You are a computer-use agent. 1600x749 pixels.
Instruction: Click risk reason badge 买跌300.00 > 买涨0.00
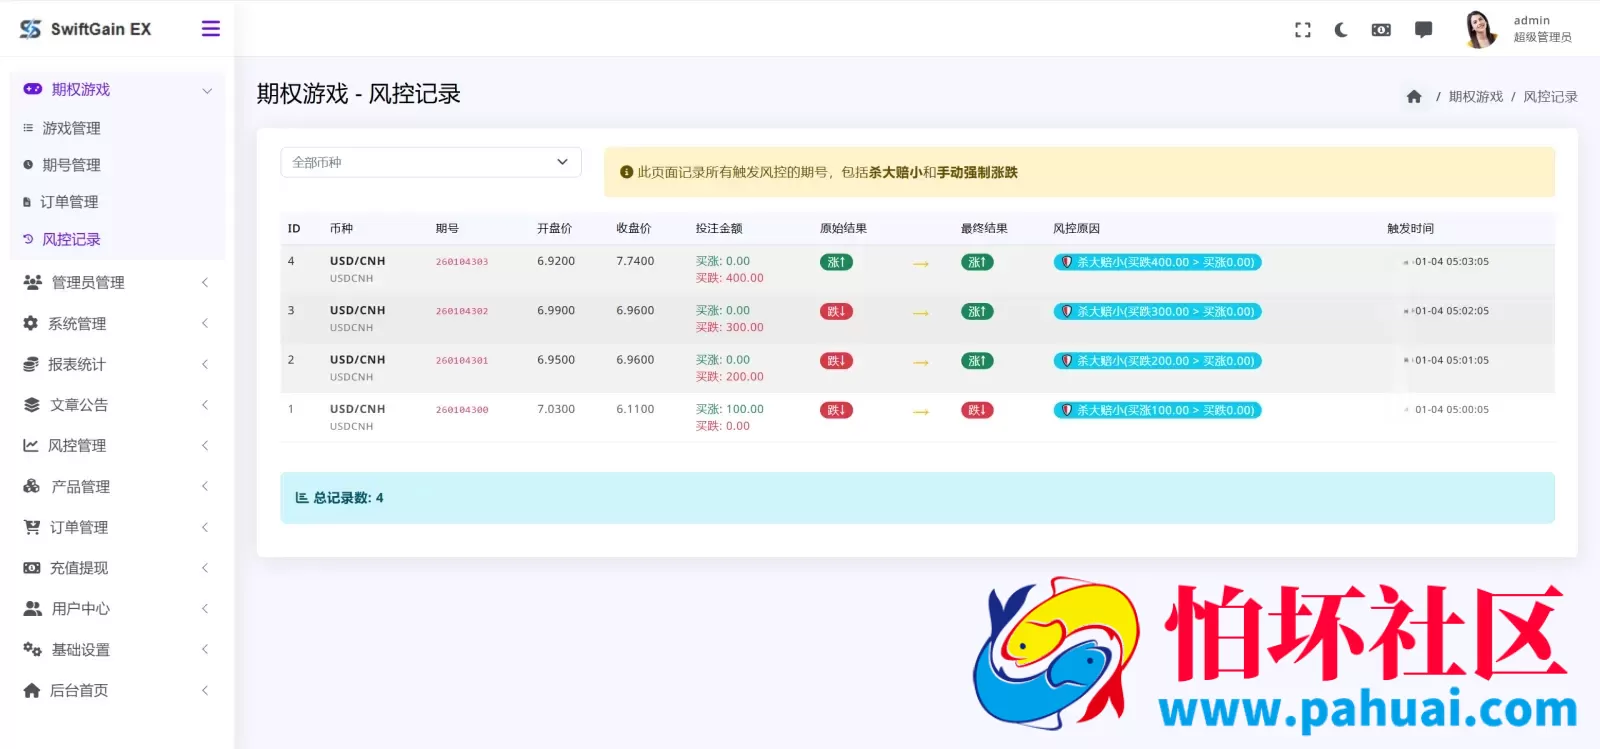point(1157,311)
